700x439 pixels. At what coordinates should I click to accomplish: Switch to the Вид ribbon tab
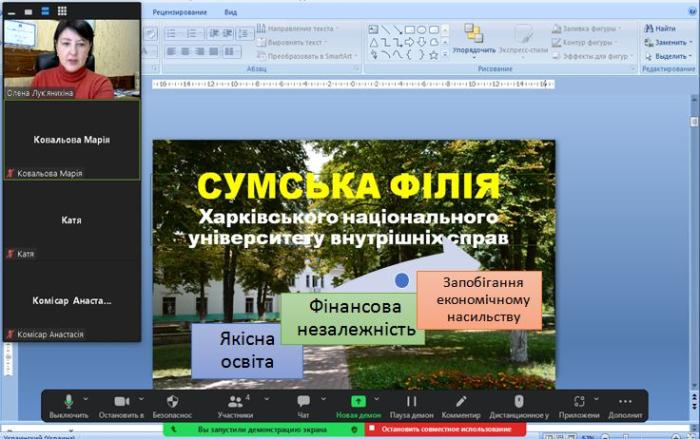231,12
